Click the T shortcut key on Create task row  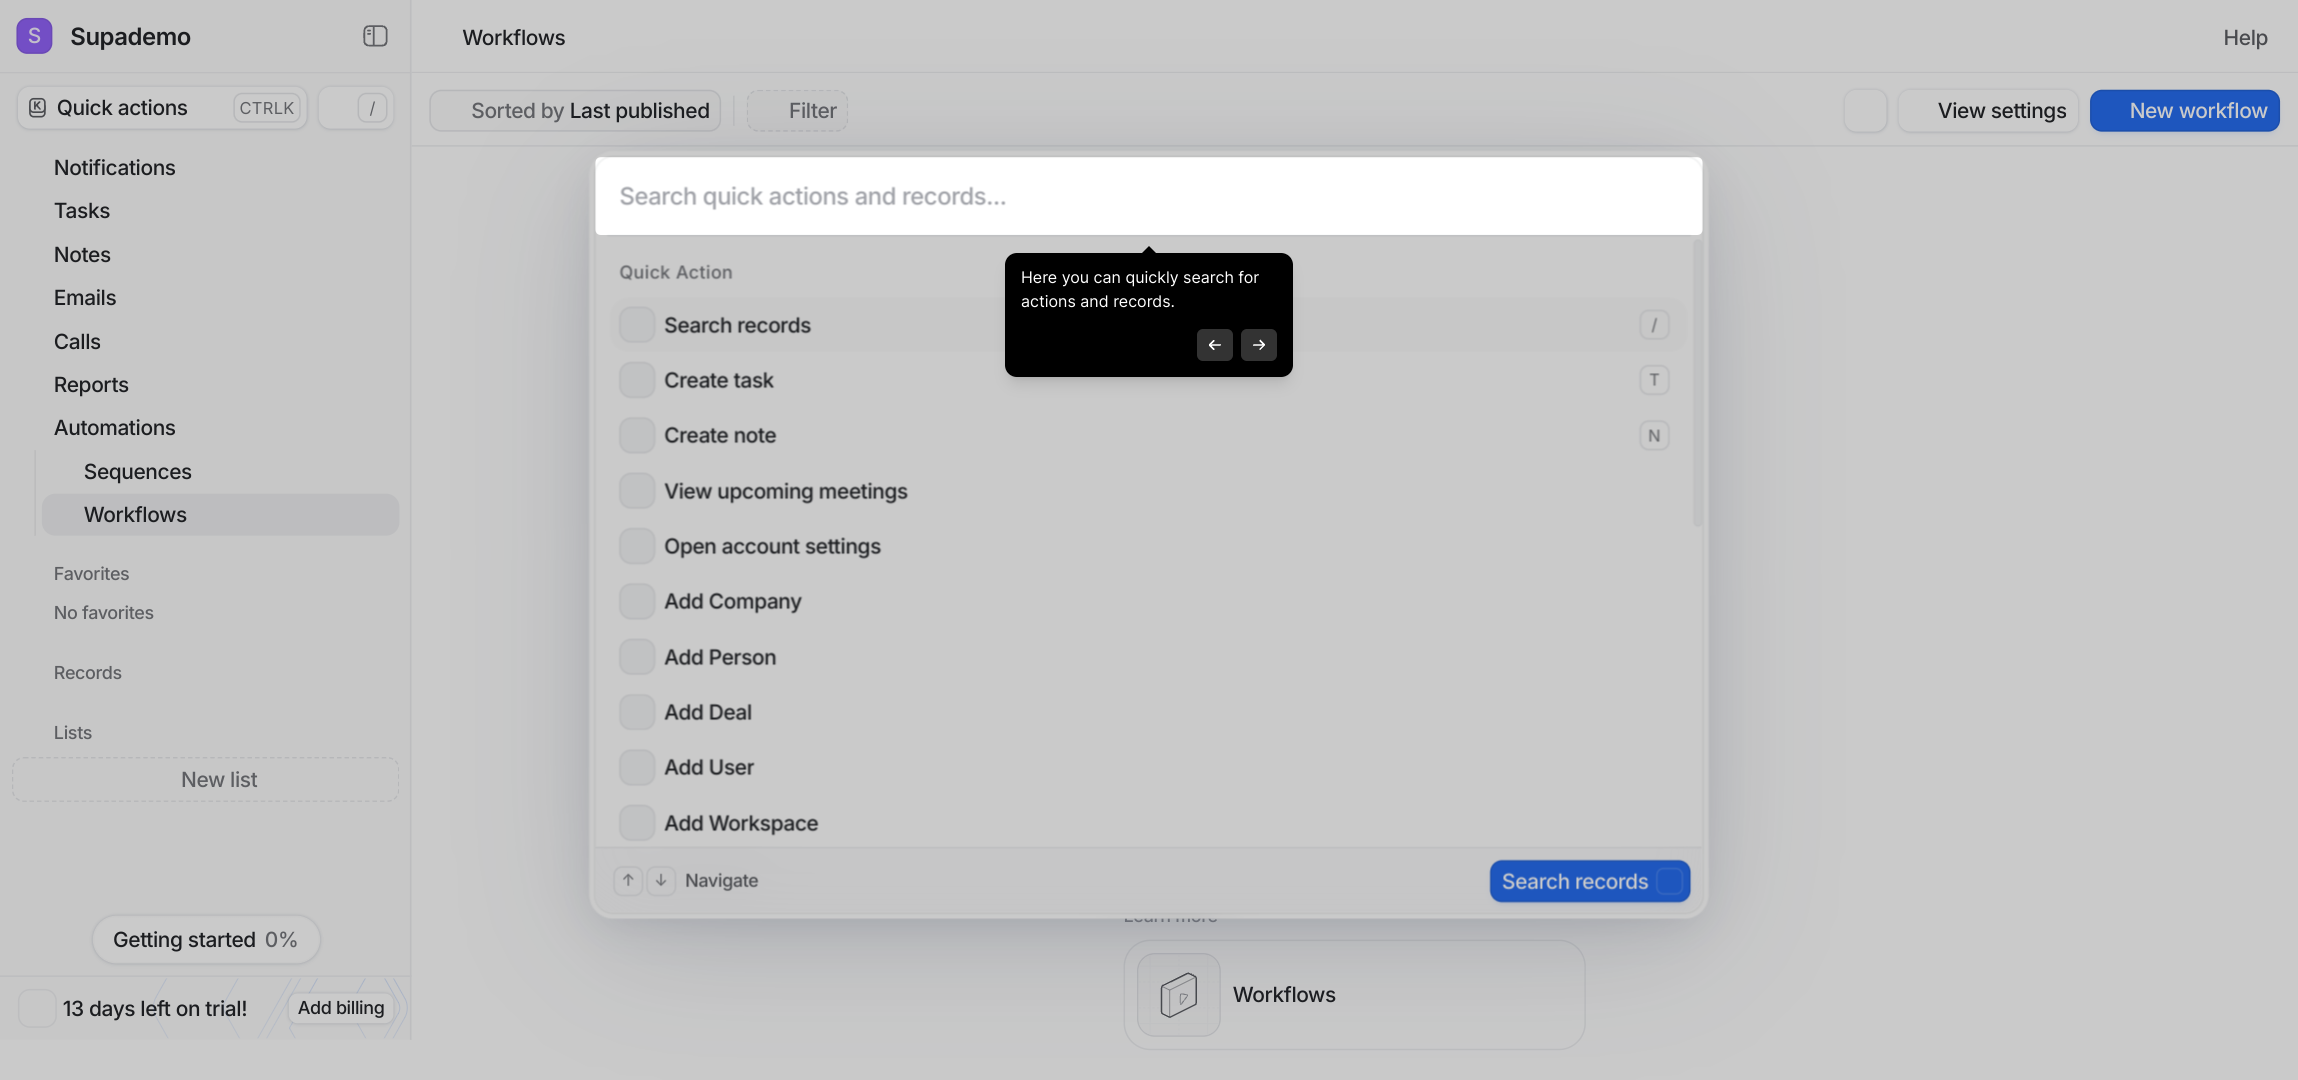click(x=1654, y=380)
